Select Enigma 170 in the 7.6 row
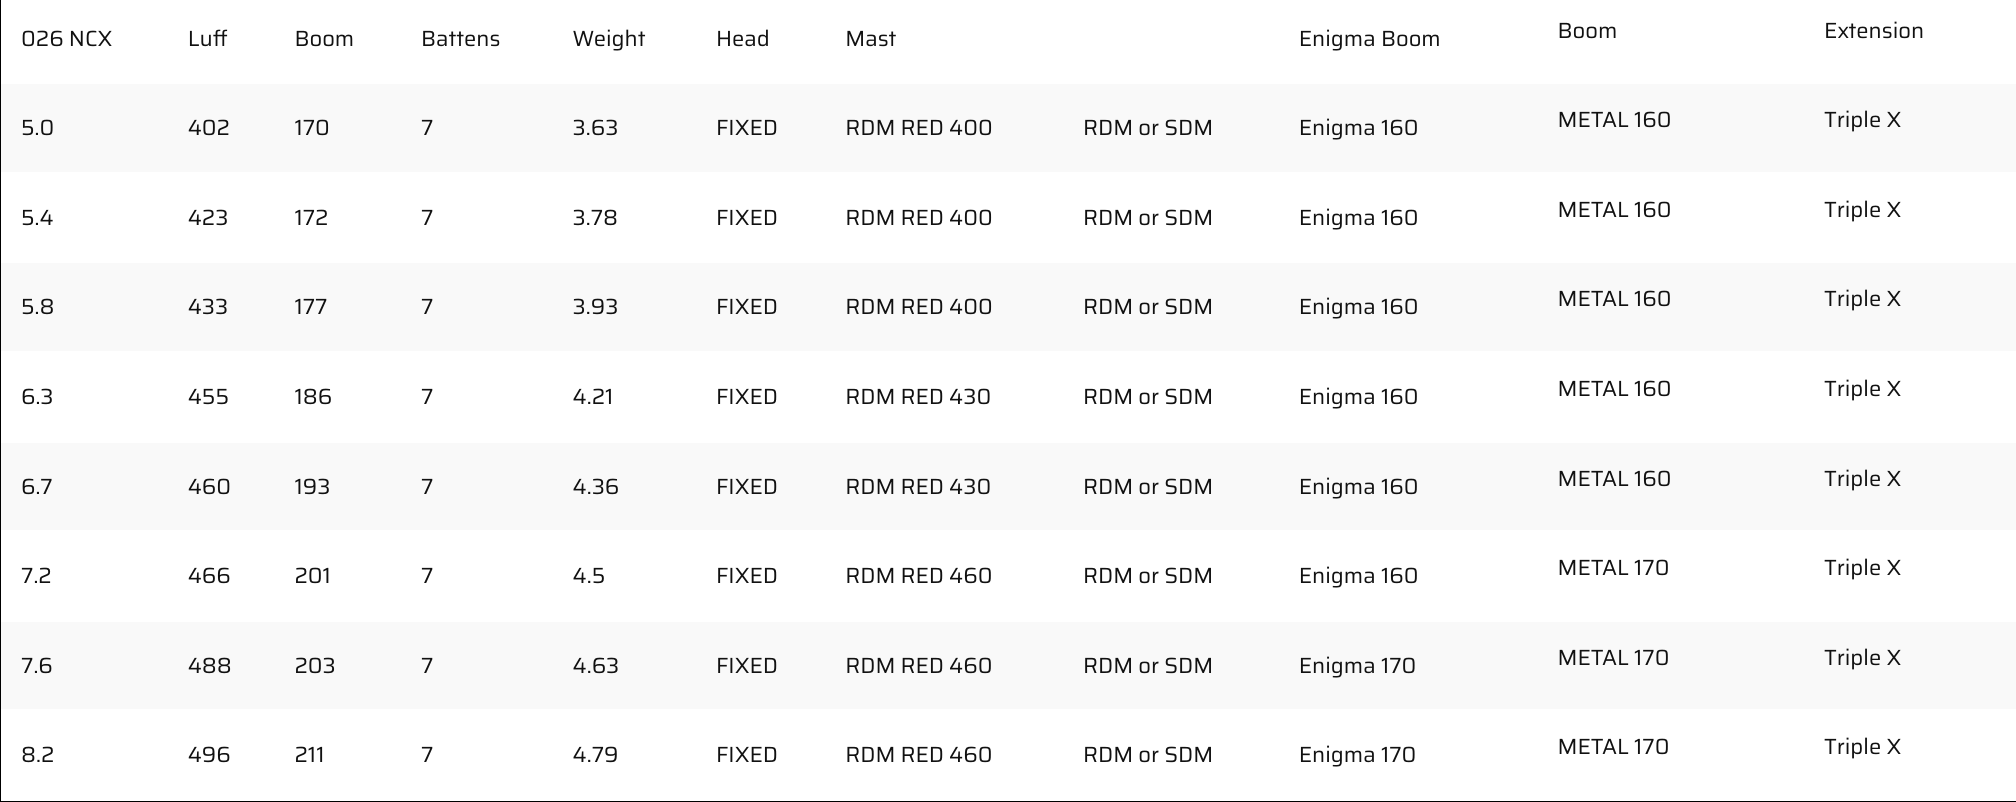This screenshot has width=2016, height=802. 1357,666
